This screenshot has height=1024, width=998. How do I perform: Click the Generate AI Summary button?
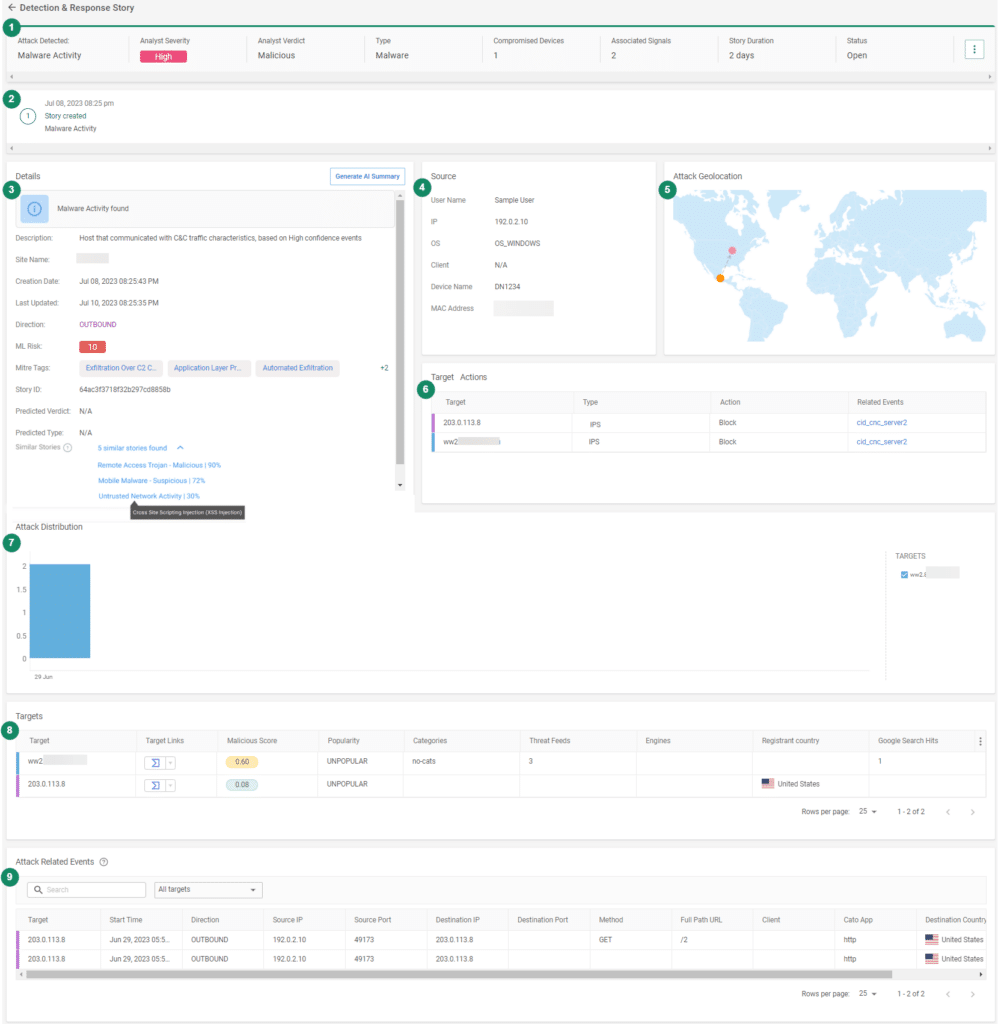[366, 176]
